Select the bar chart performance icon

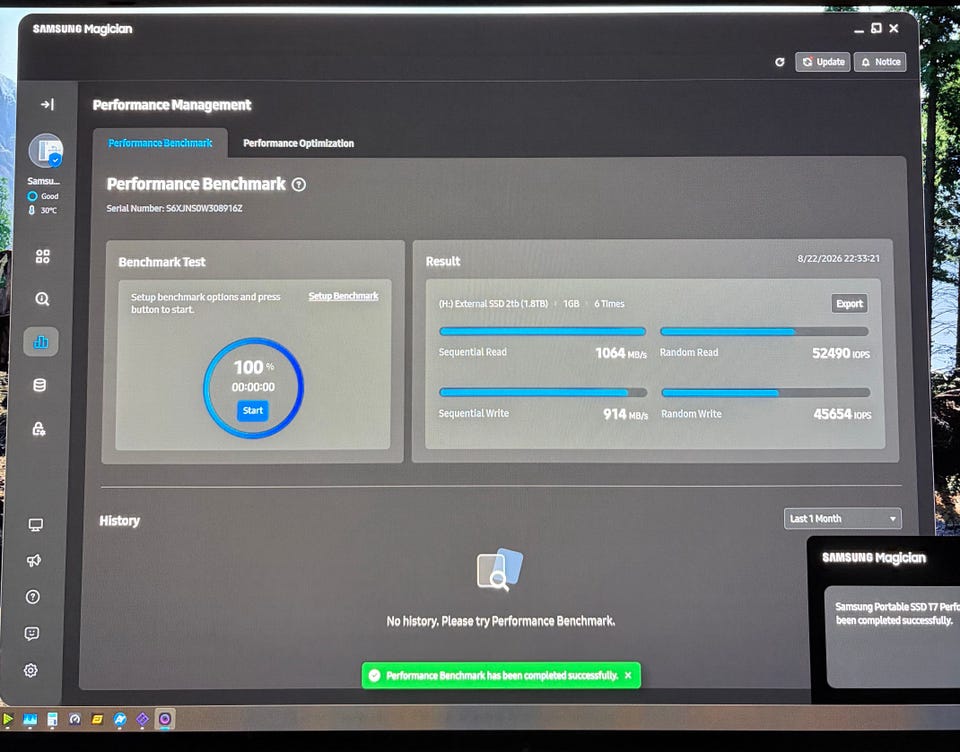(x=41, y=342)
